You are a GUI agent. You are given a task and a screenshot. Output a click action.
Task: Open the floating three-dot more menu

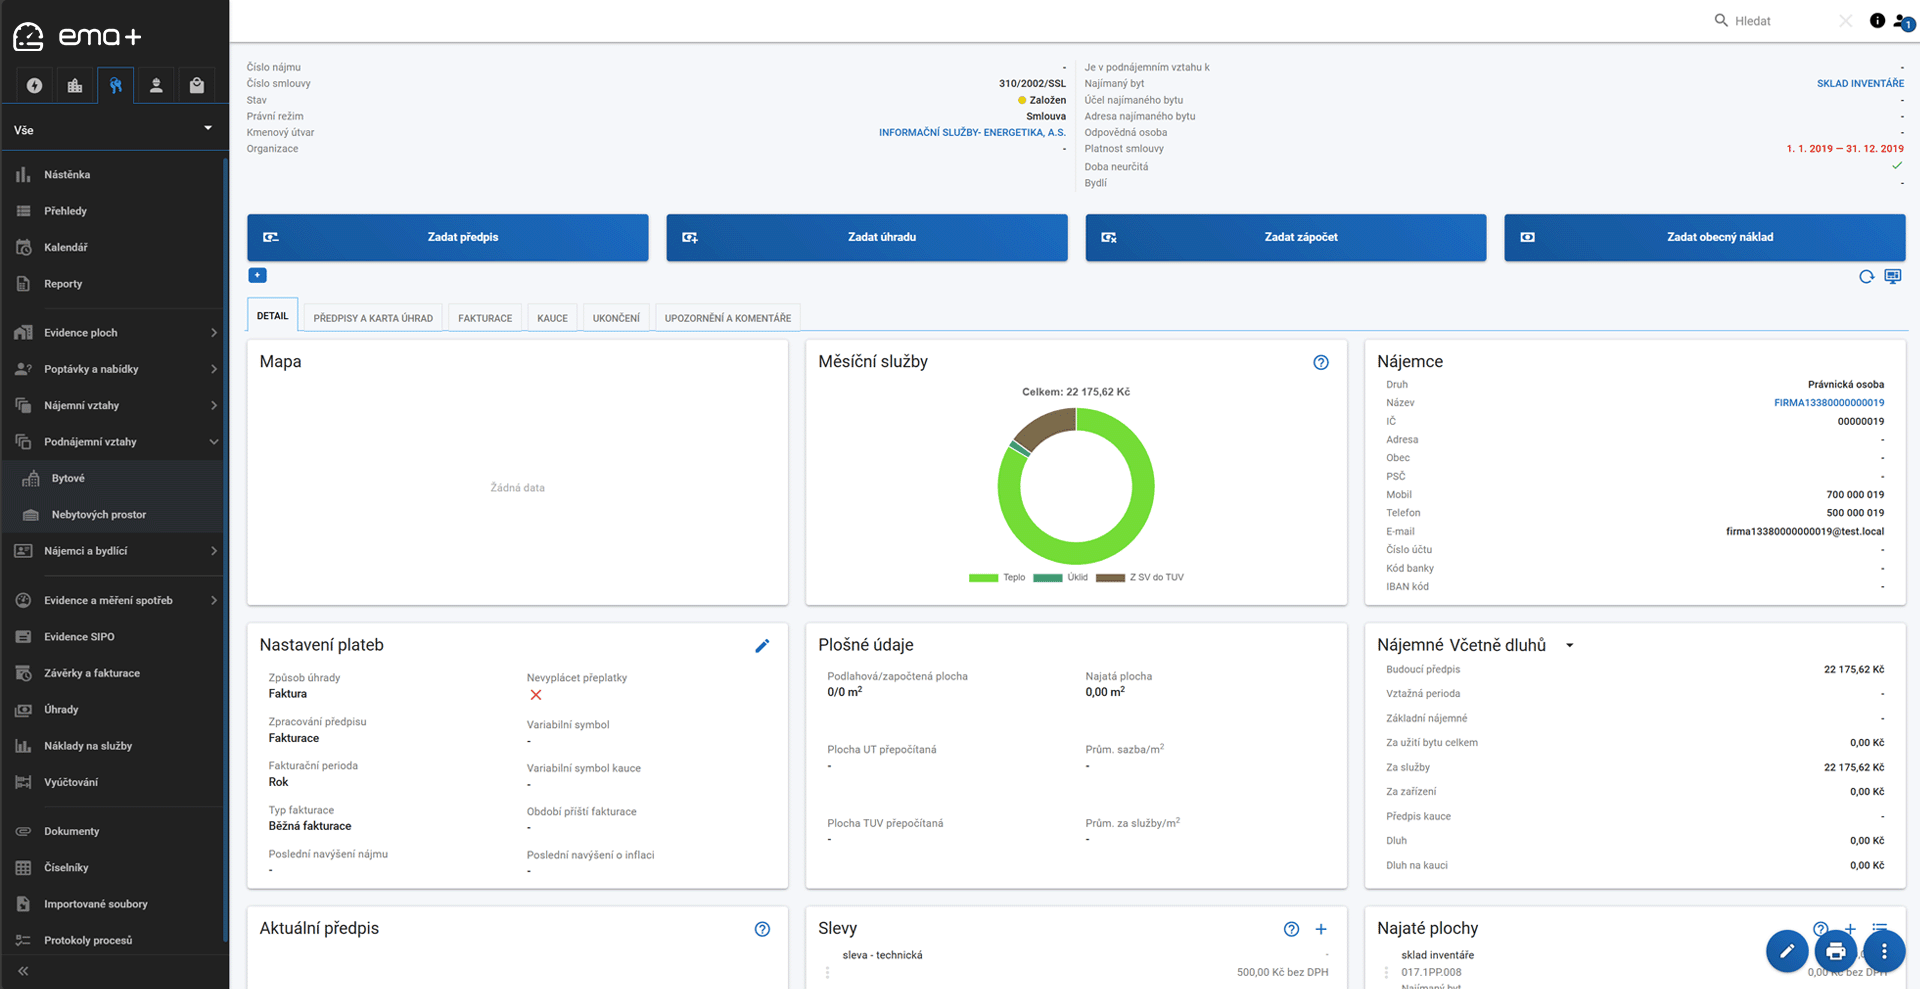pyautogui.click(x=1883, y=951)
